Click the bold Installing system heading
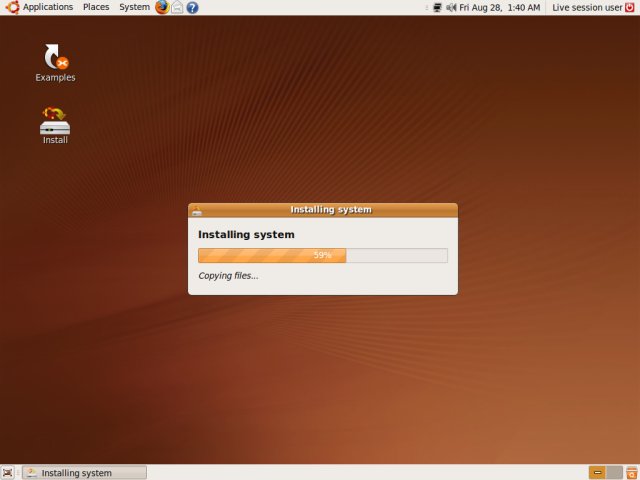The height and width of the screenshot is (480, 640). click(x=246, y=235)
